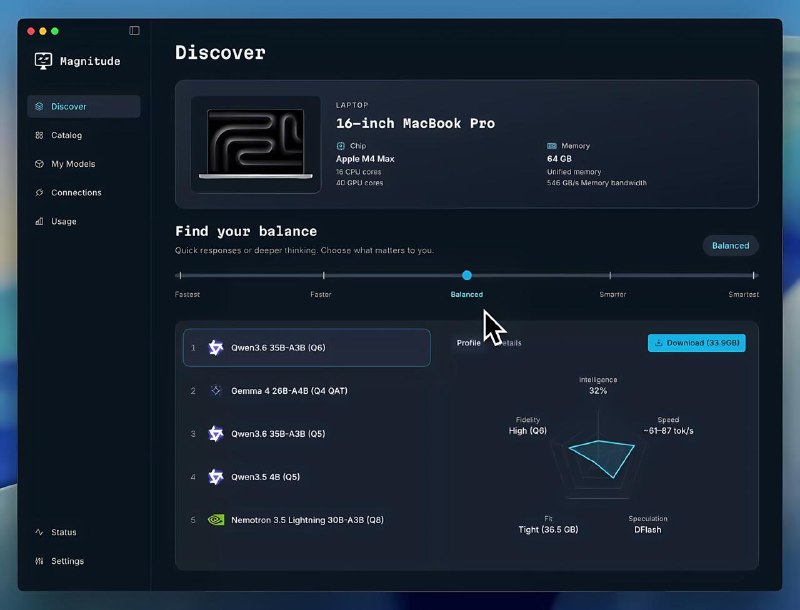Click the Download (33.9GB) button
The width and height of the screenshot is (800, 610).
pyautogui.click(x=696, y=343)
